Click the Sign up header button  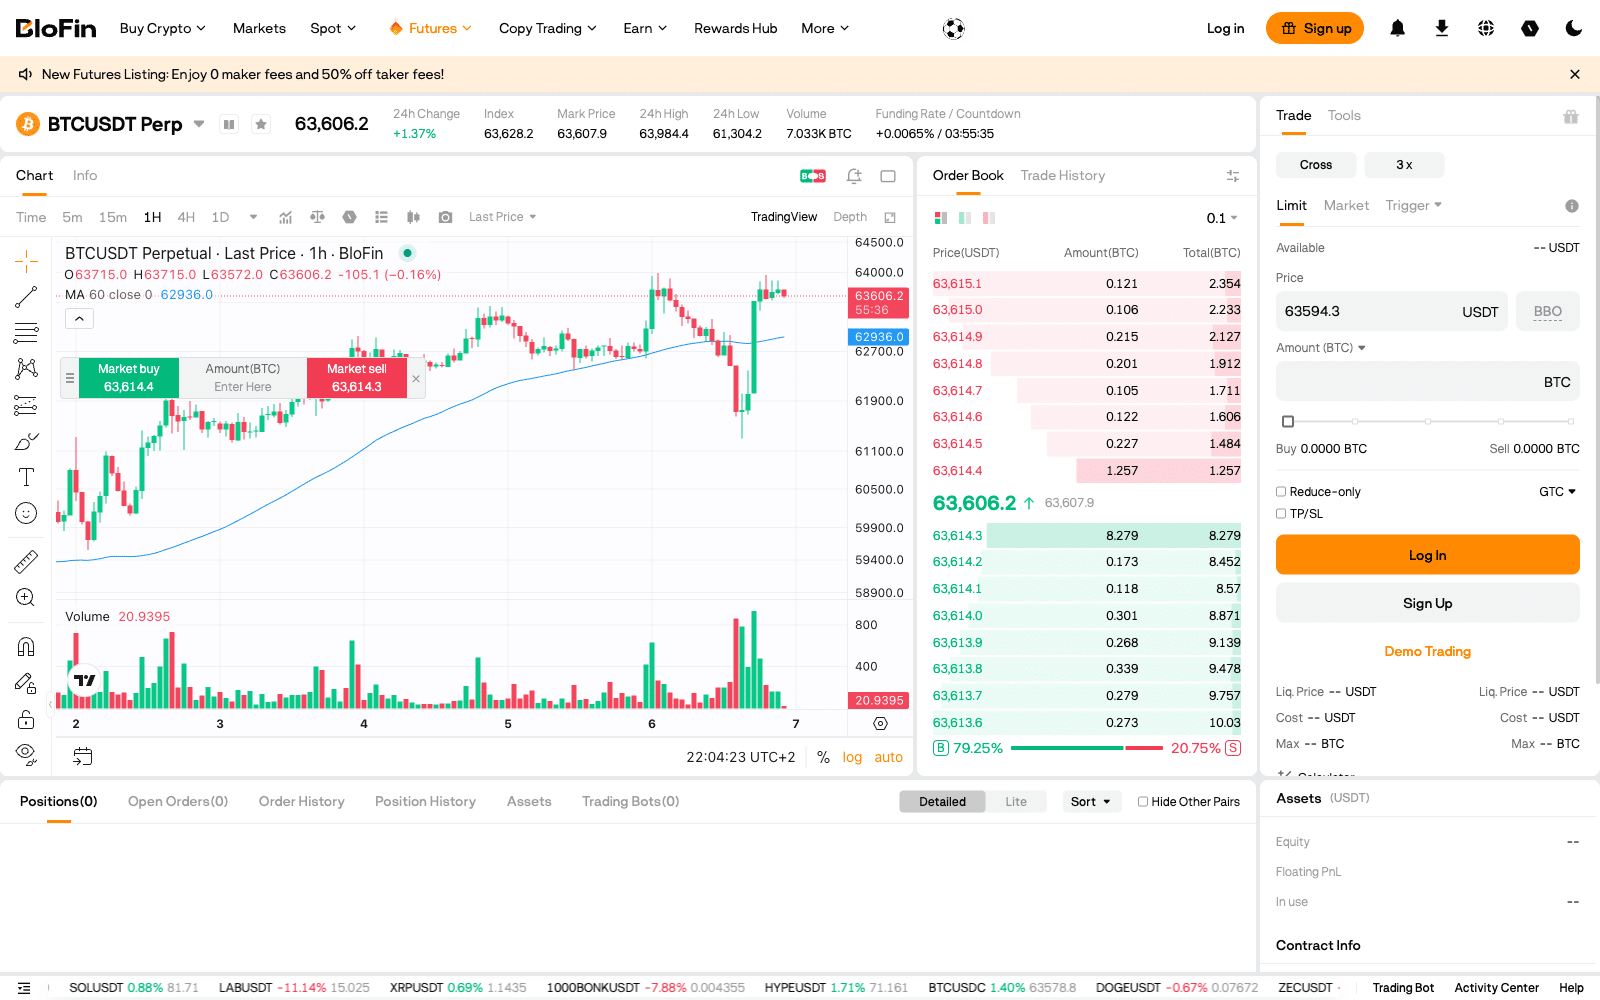pos(1315,28)
